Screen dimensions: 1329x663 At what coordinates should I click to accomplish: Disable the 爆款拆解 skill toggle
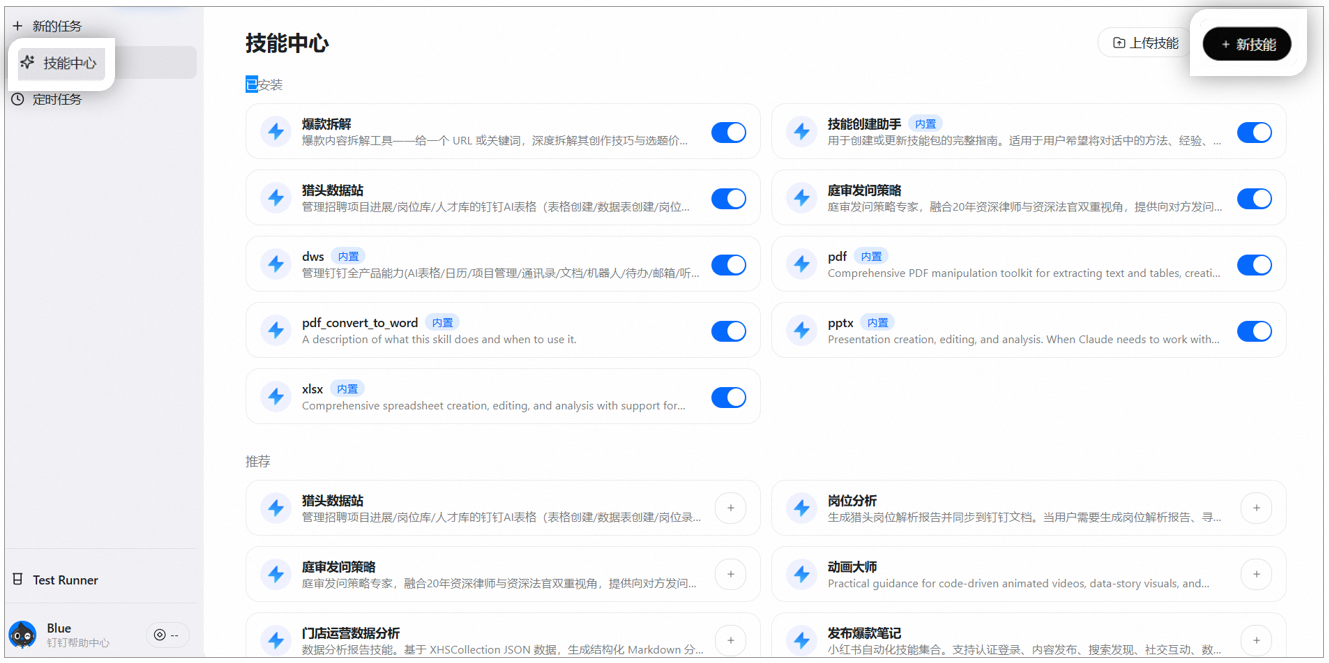click(728, 132)
